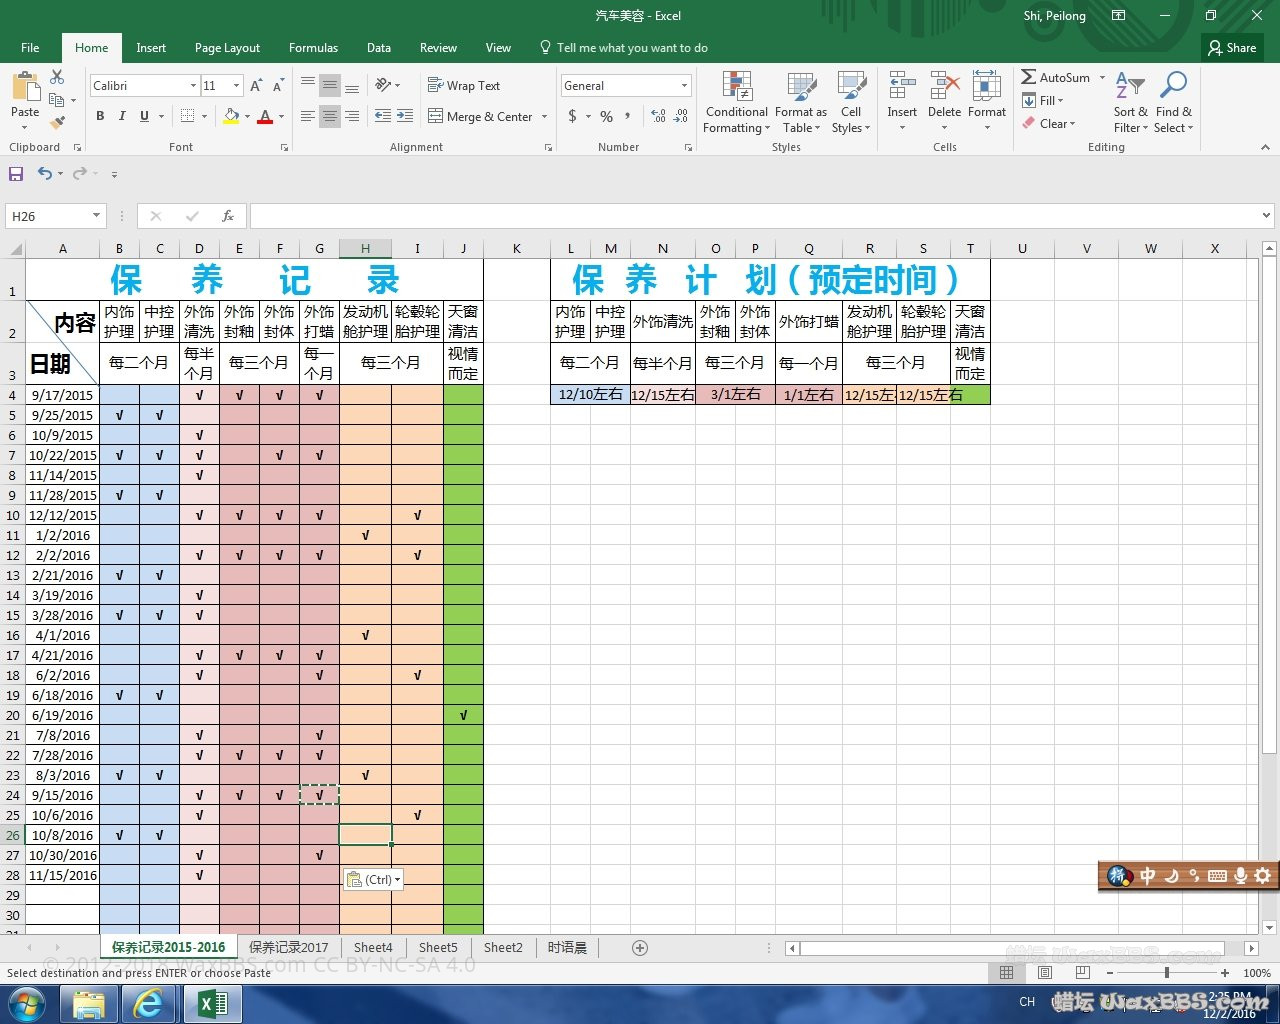Viewport: 1280px width, 1024px height.
Task: Click the Share button
Action: (1232, 48)
